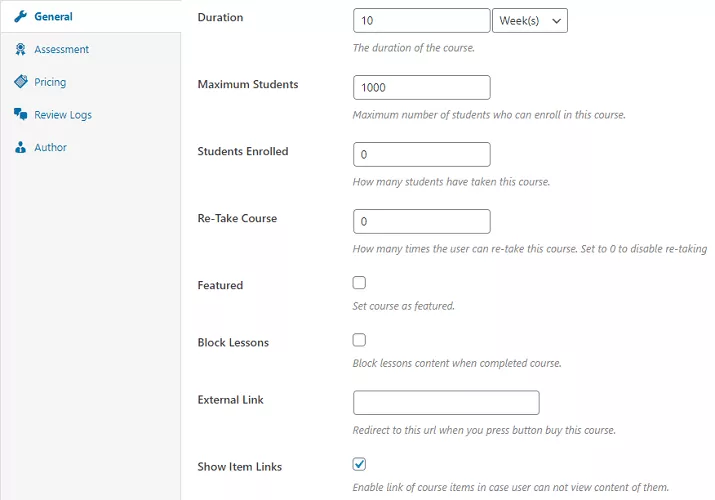
Task: Check the Block Lessons checkbox
Action: click(x=360, y=340)
